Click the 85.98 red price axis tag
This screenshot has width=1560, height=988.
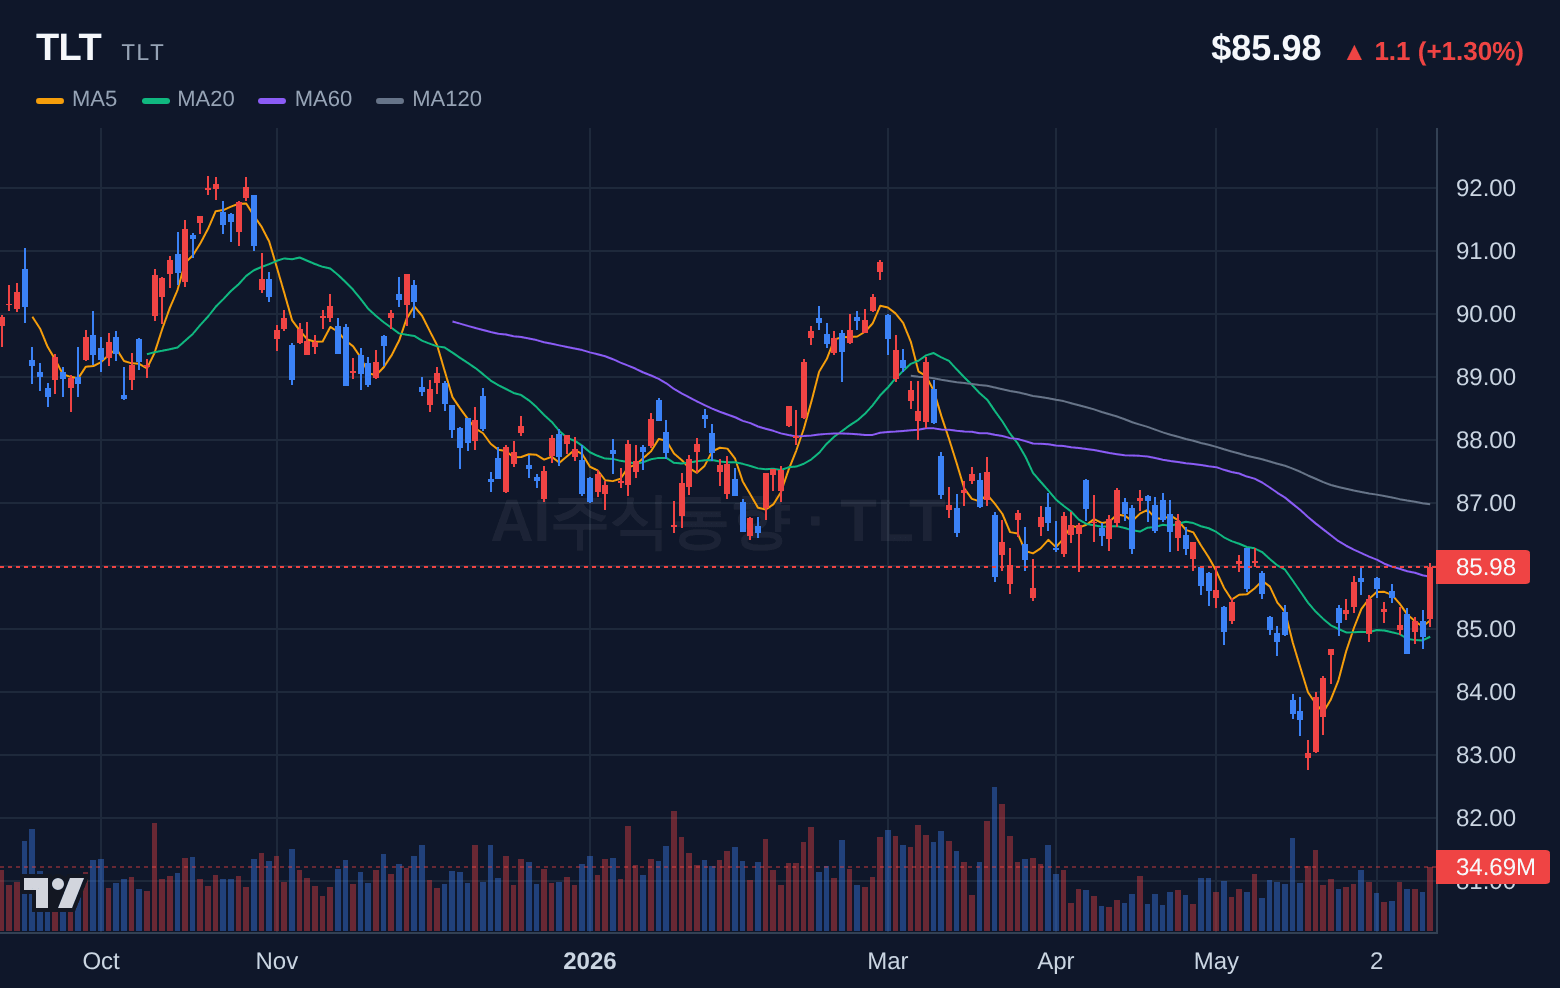1483,567
